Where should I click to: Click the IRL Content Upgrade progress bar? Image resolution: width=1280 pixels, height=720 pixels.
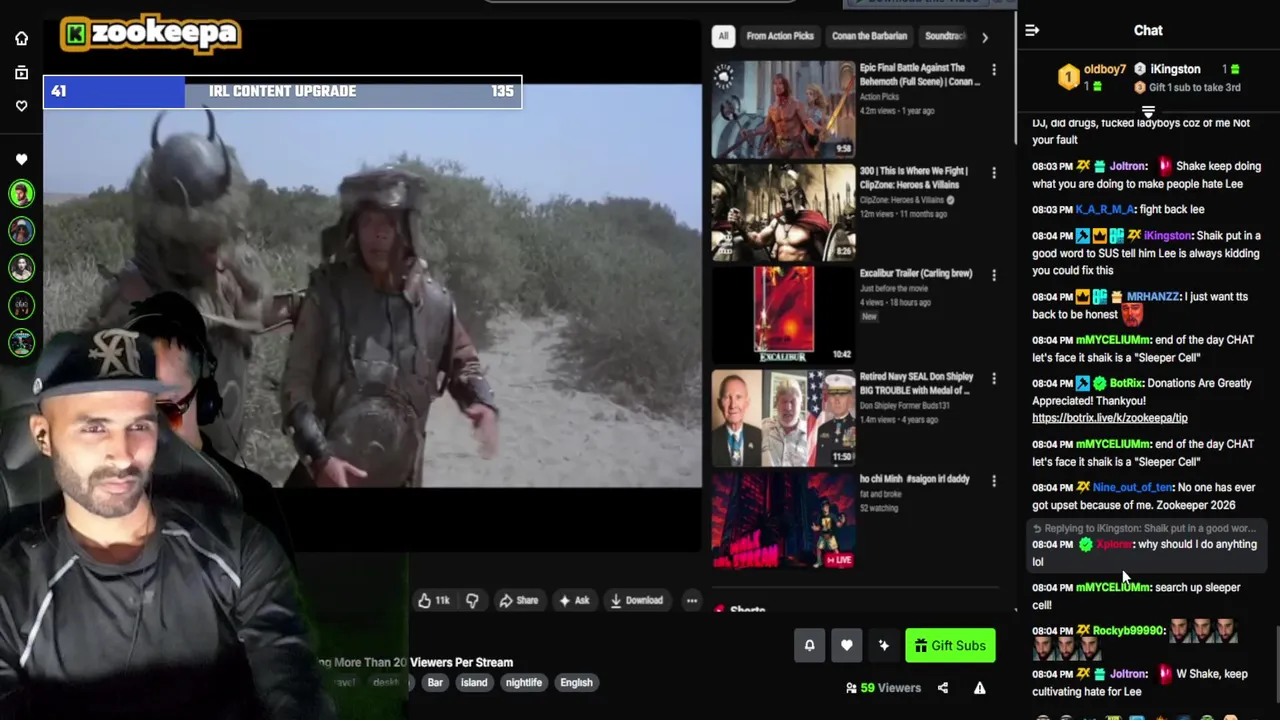(282, 92)
